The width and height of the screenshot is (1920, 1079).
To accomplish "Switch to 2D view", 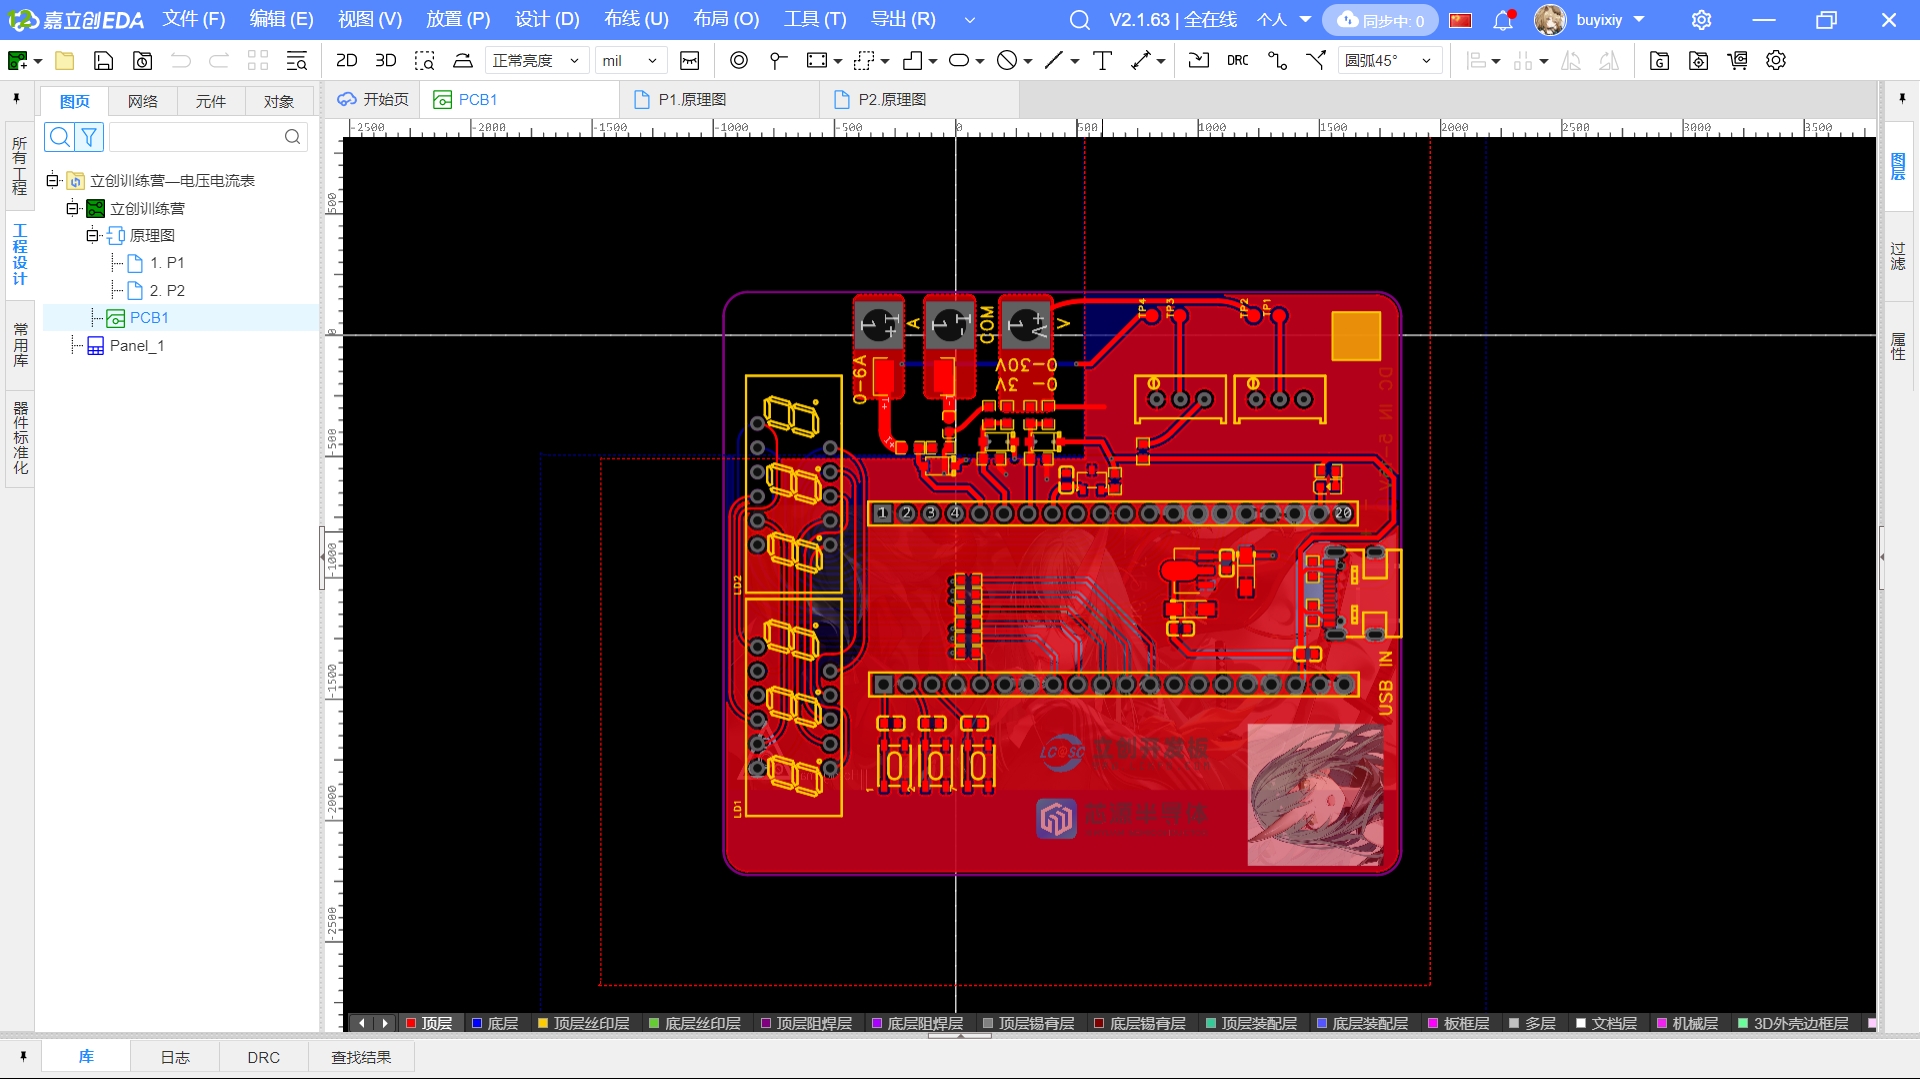I will [x=347, y=61].
